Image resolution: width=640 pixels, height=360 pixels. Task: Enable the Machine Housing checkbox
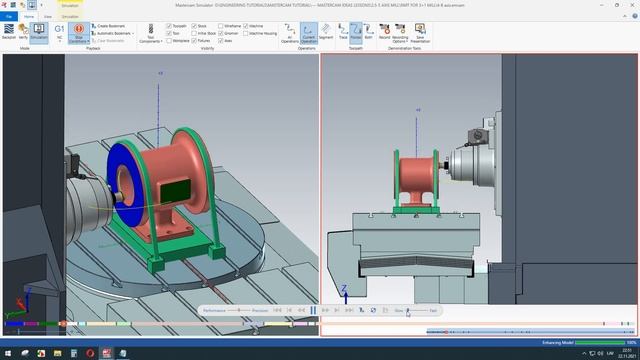[246, 33]
